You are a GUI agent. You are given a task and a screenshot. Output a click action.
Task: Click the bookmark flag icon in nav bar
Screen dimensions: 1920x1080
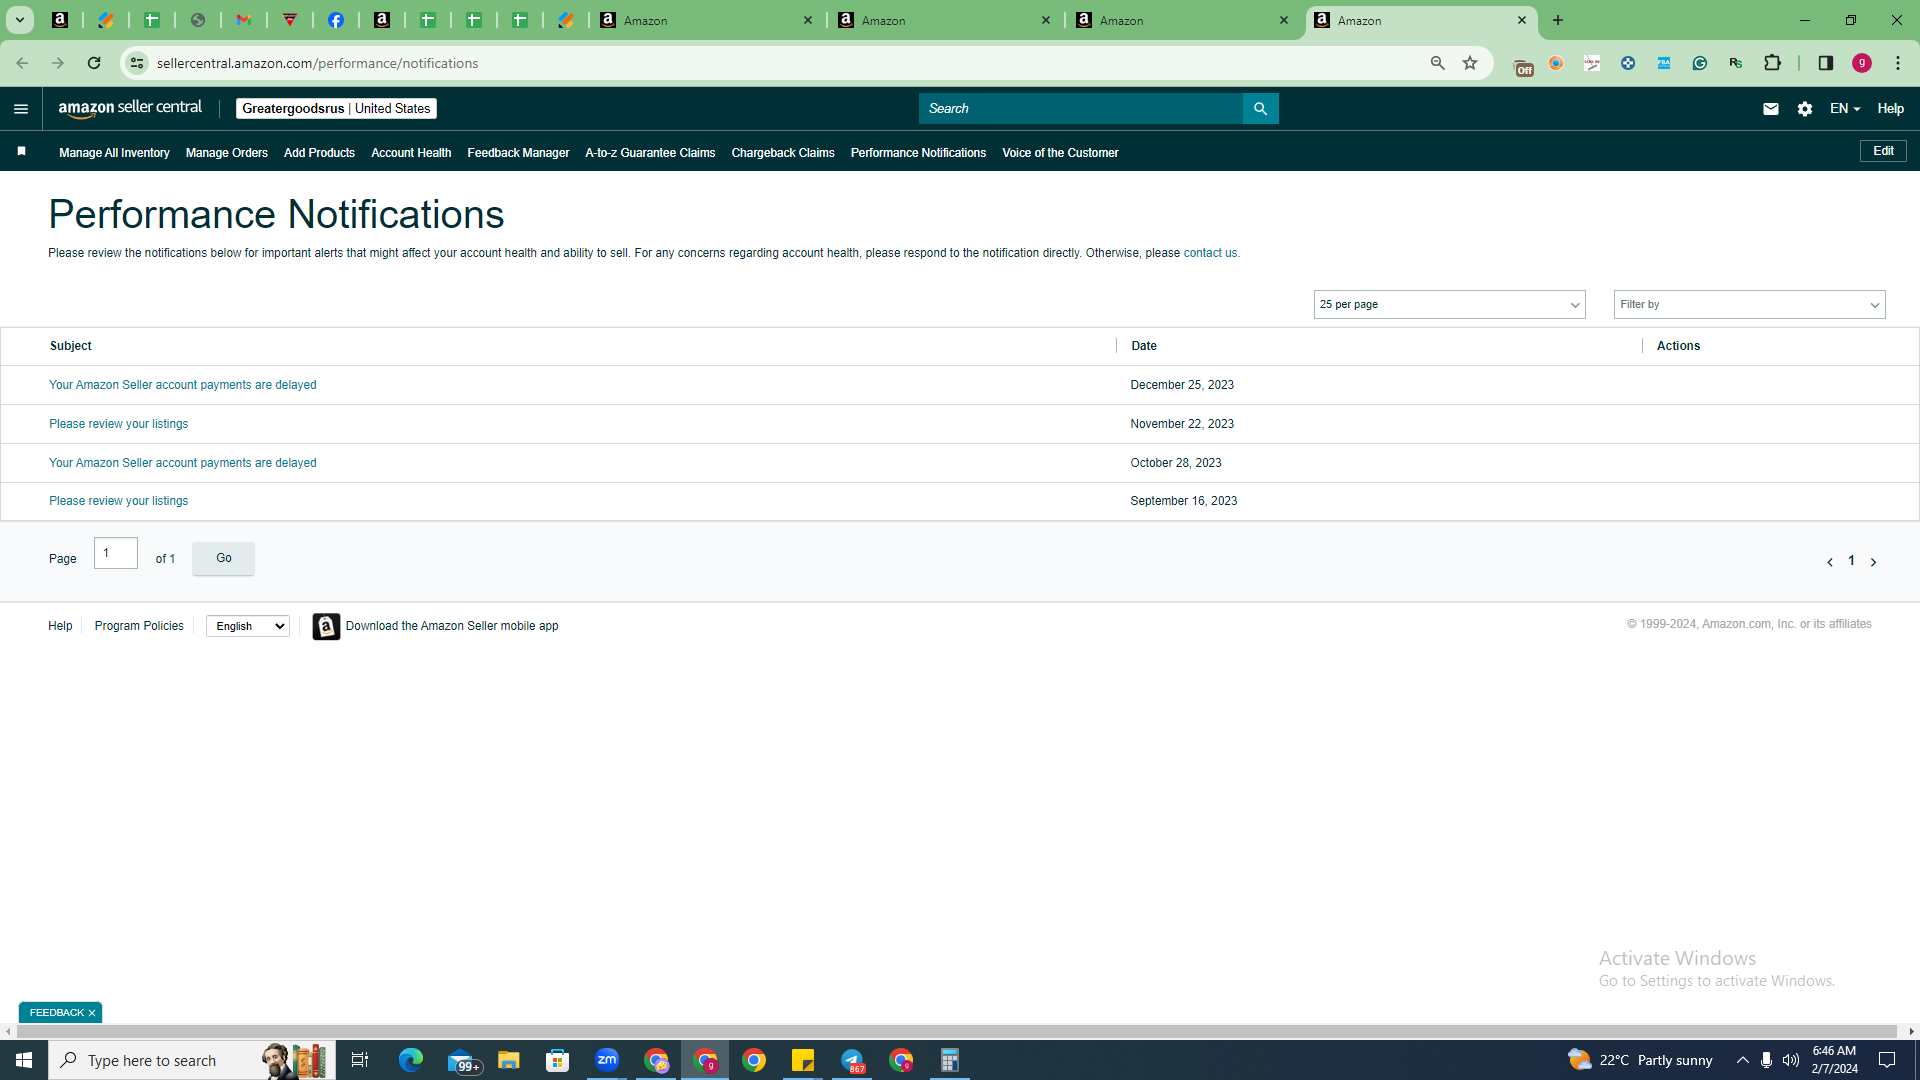[x=21, y=152]
